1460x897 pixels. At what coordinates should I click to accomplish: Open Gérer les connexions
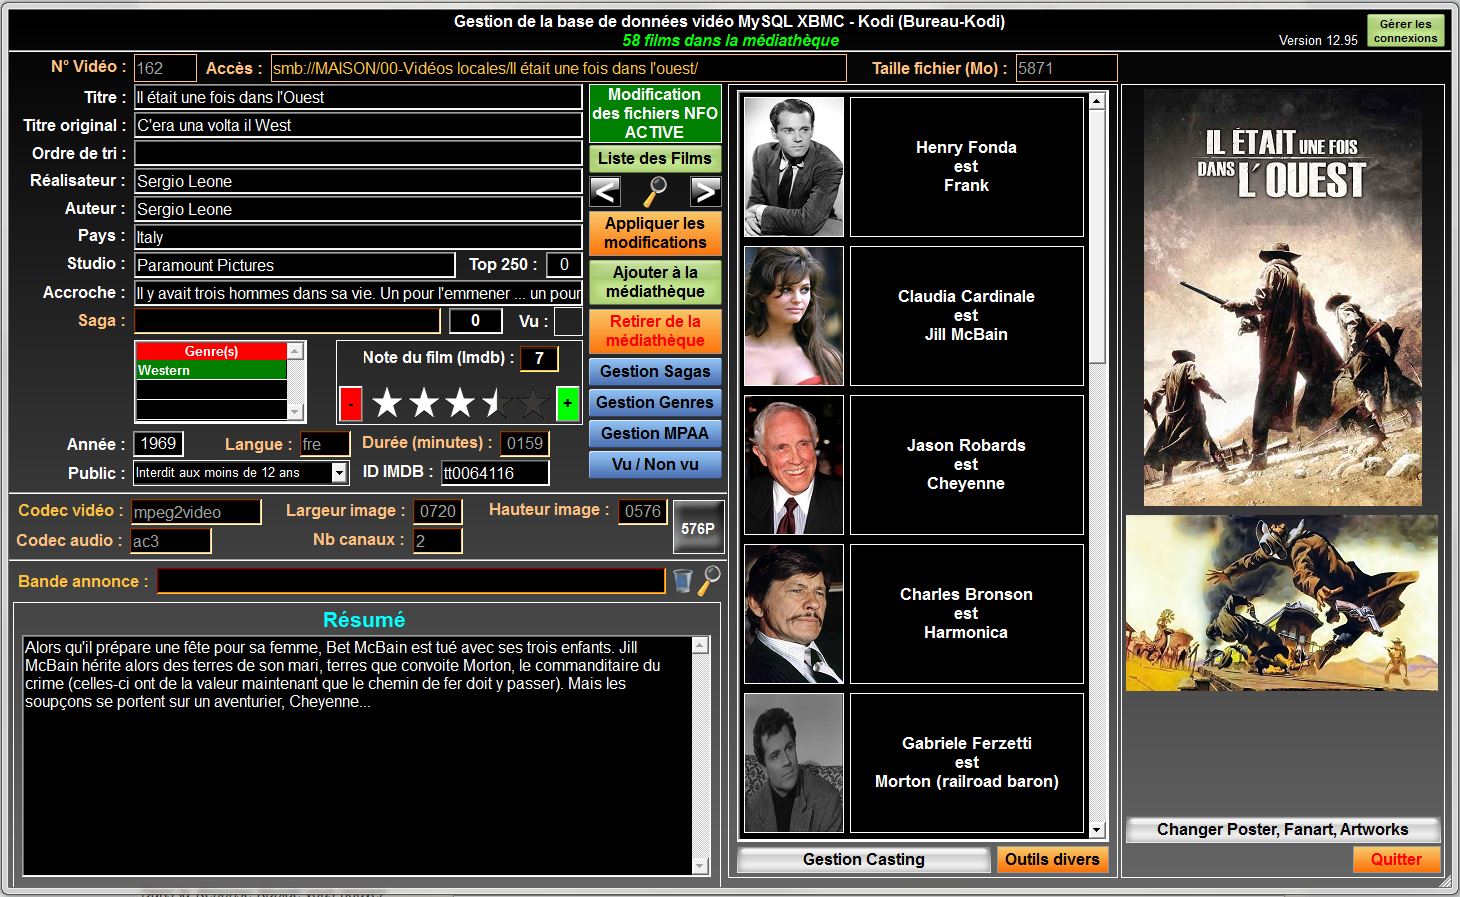tap(1406, 31)
